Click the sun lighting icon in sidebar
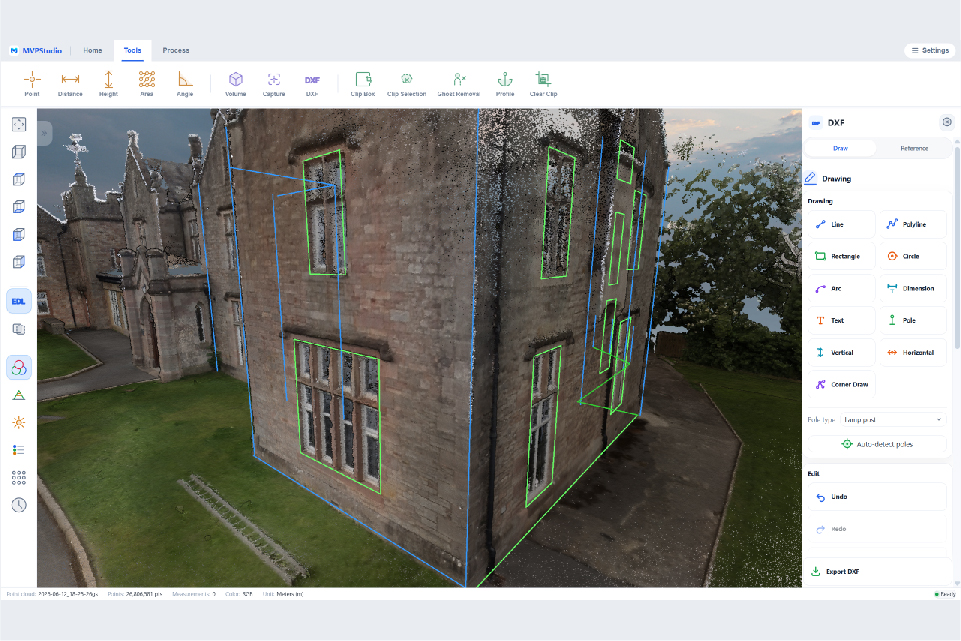The height and width of the screenshot is (641, 961). pyautogui.click(x=19, y=422)
